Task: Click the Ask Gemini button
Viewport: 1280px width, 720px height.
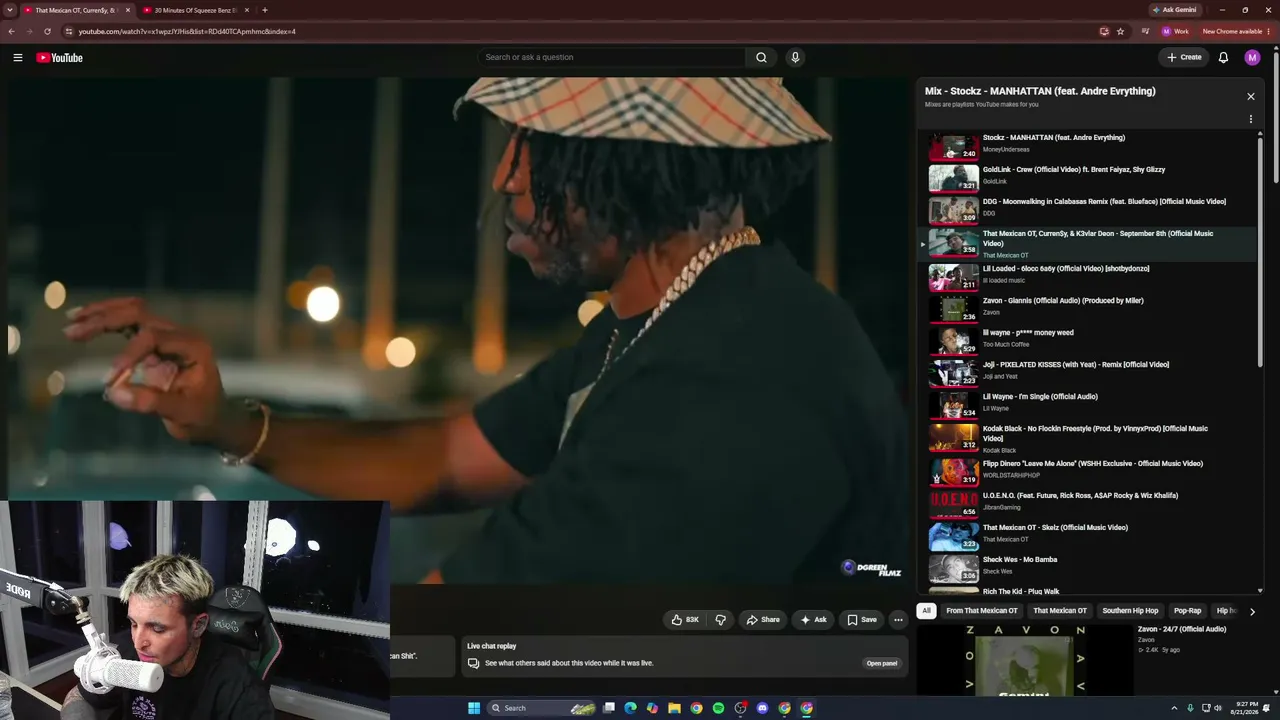Action: point(1174,10)
